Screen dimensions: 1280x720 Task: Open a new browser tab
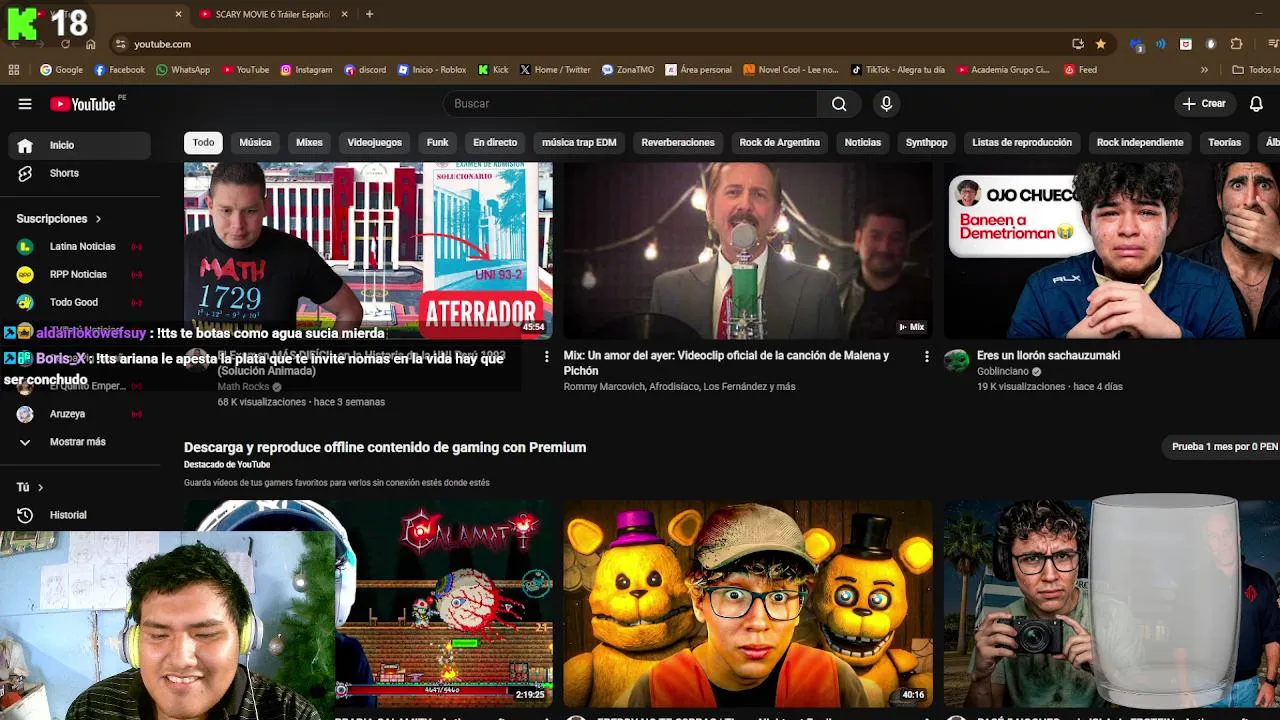tap(369, 14)
